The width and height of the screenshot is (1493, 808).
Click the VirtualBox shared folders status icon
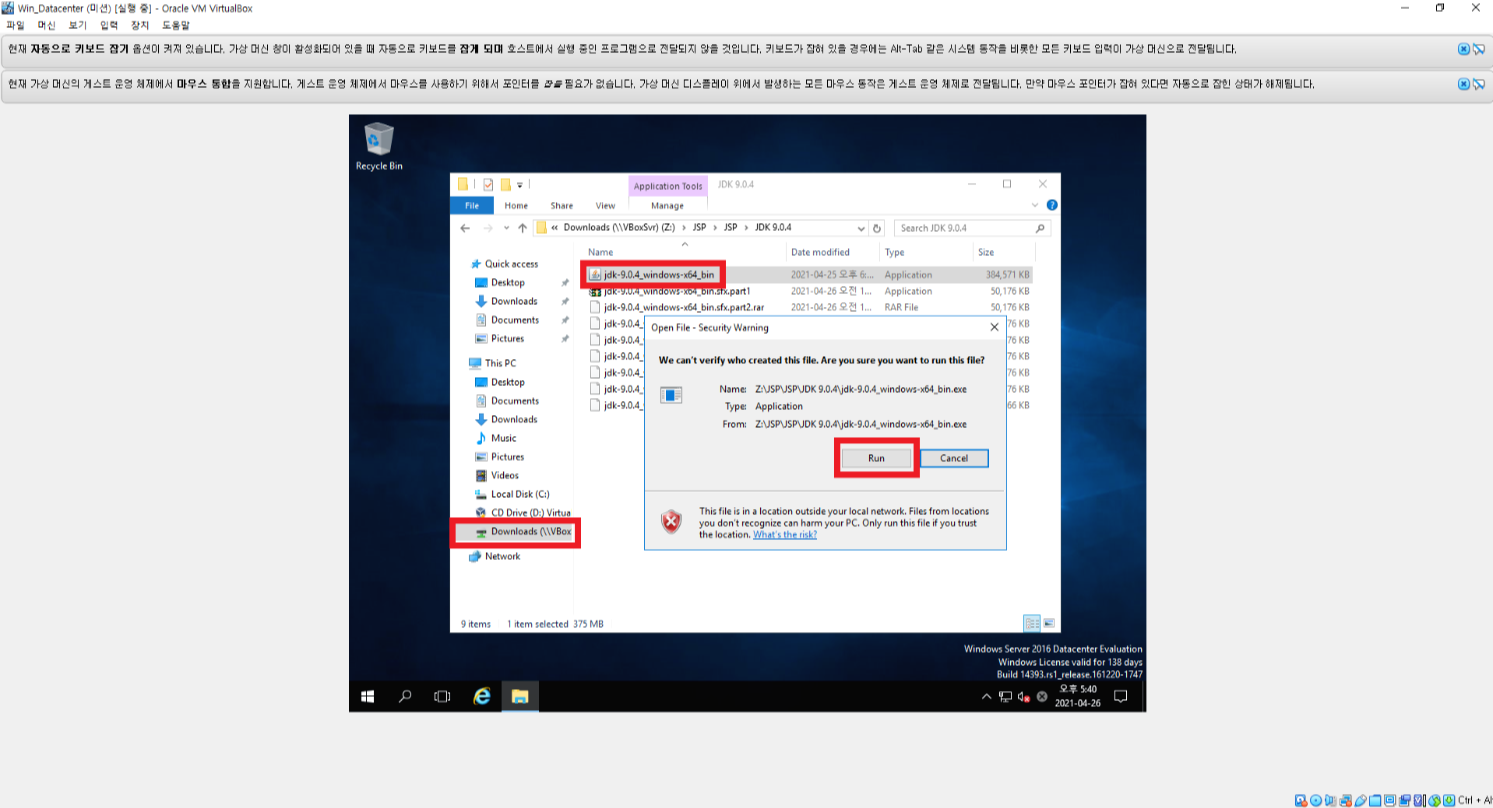tap(1375, 800)
